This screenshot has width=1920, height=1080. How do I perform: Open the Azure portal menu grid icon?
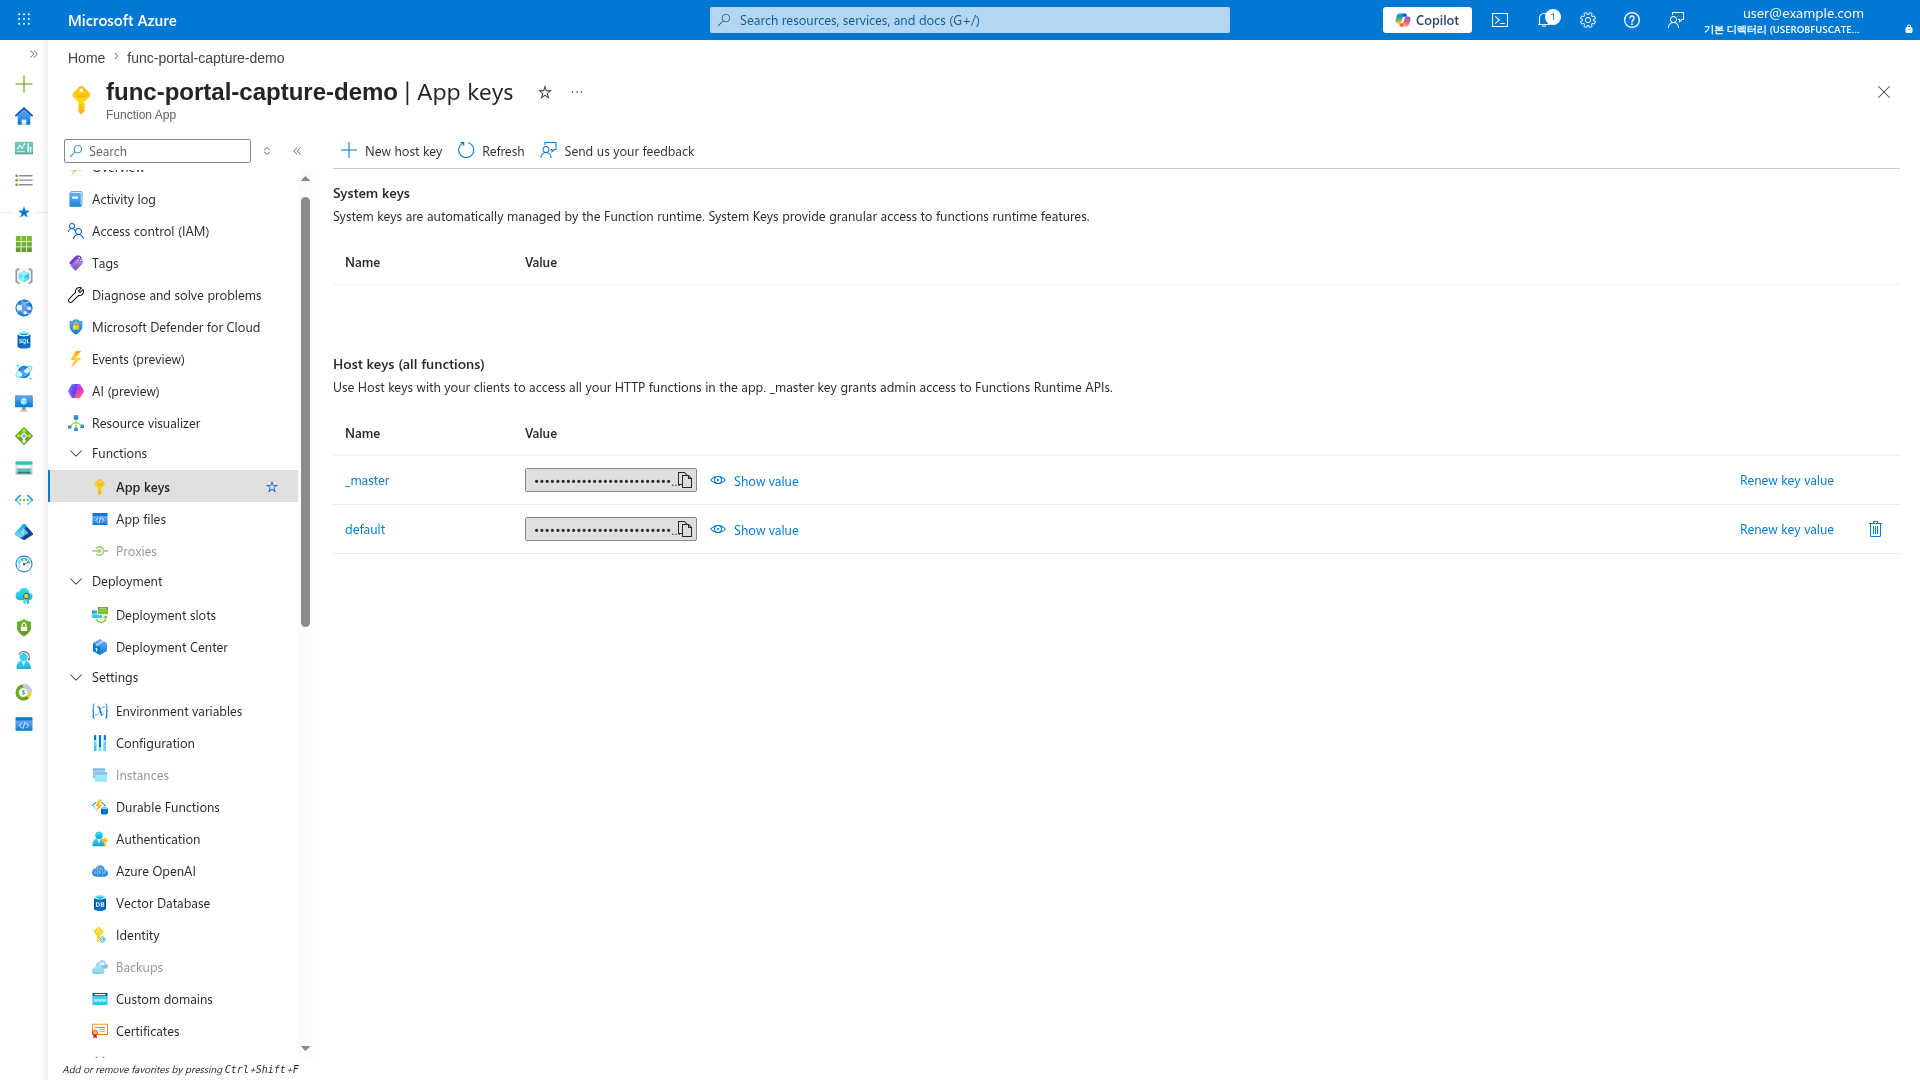click(24, 19)
